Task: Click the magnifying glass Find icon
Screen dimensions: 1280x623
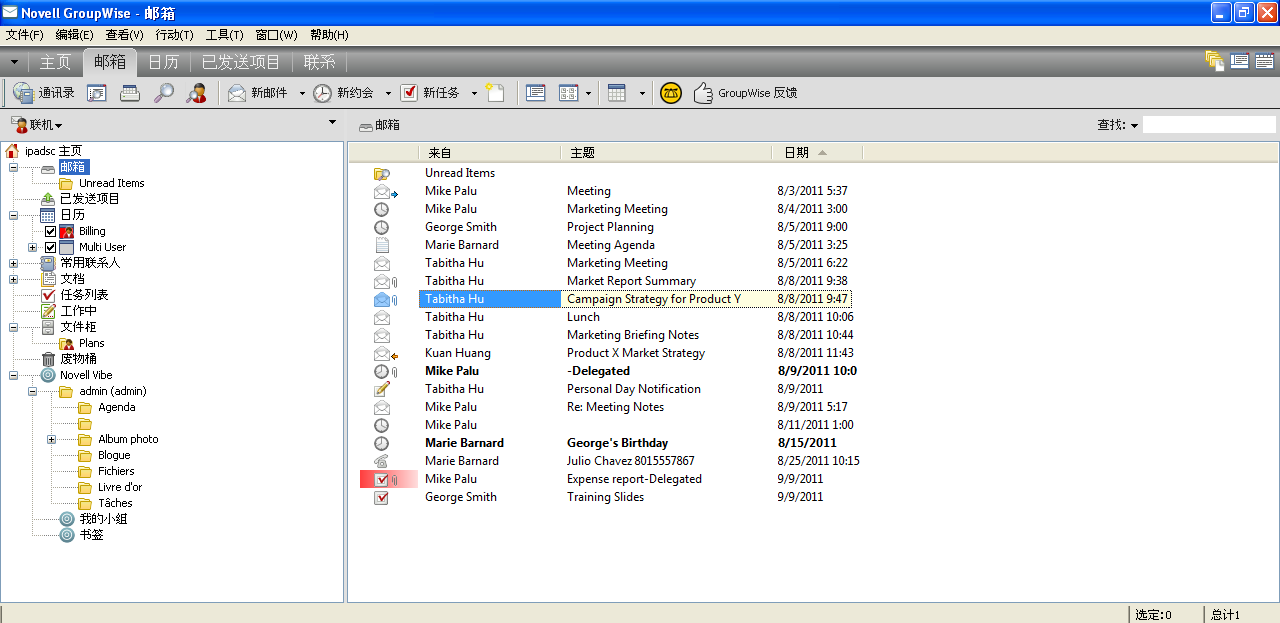Action: coord(163,93)
